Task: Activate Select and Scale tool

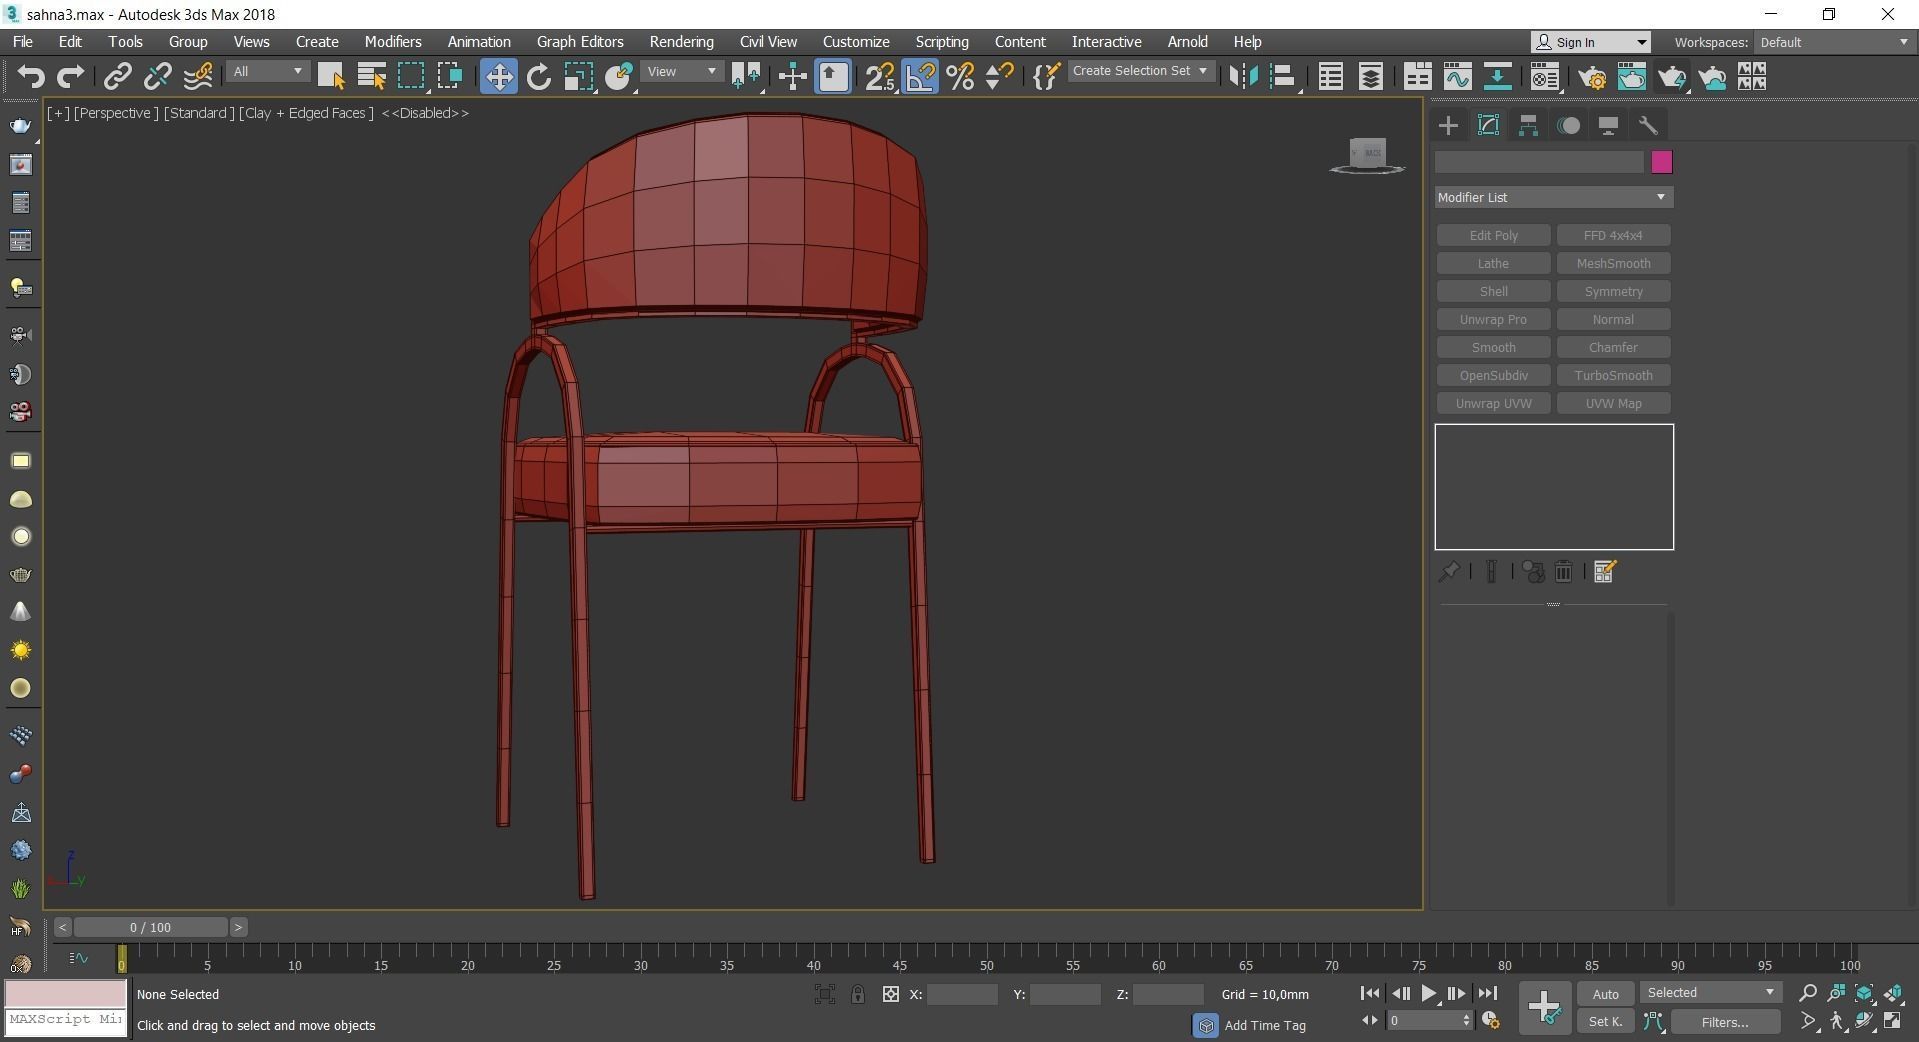Action: pyautogui.click(x=579, y=77)
